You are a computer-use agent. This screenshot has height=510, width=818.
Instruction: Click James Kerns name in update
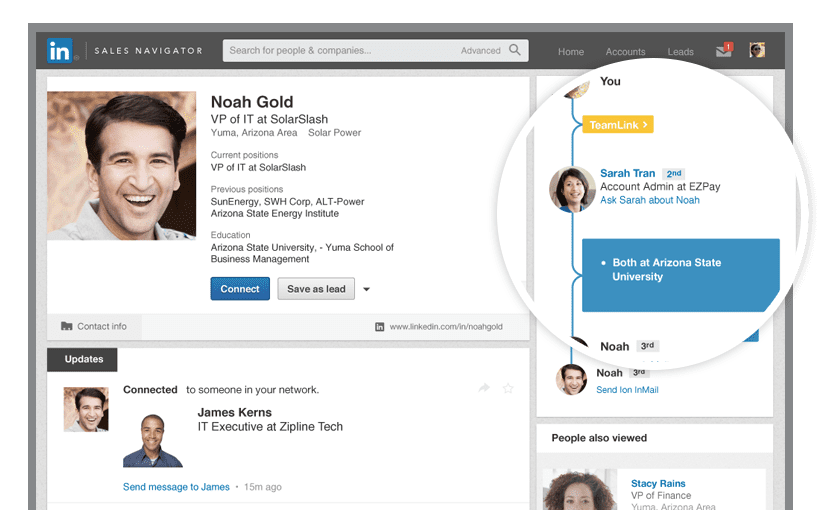[x=234, y=412]
